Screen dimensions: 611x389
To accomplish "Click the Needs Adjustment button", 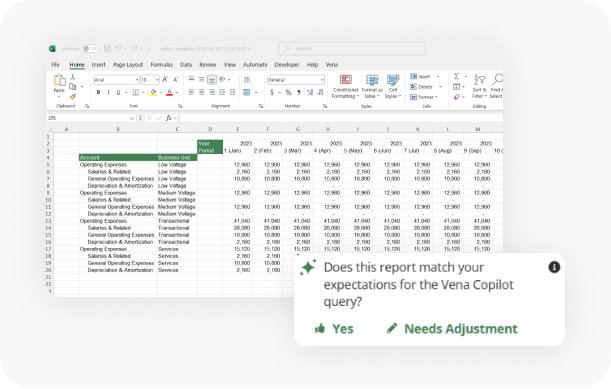I will coord(452,329).
